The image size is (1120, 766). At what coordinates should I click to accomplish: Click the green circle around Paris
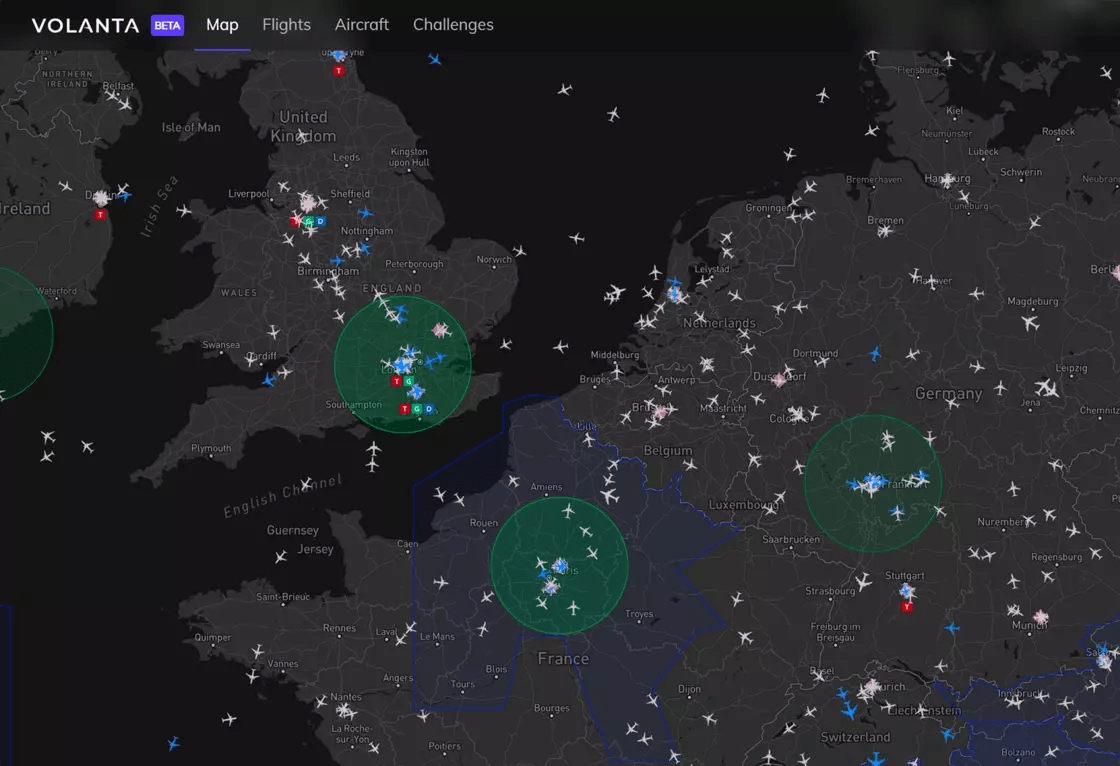559,566
